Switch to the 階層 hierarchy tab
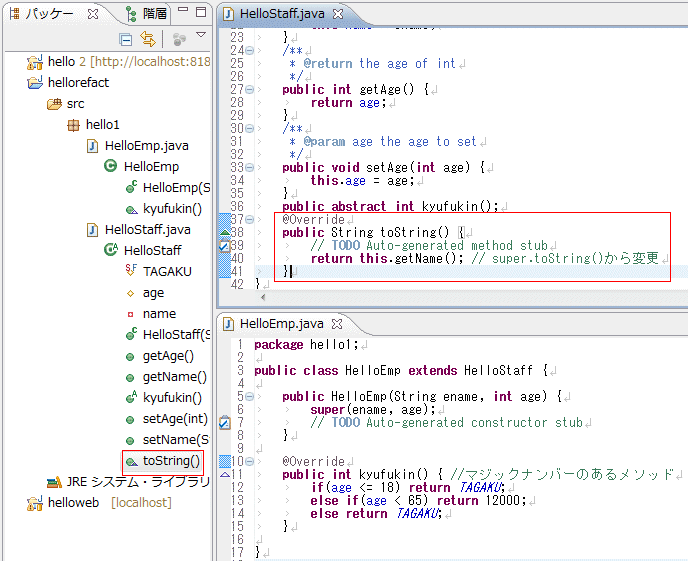688x561 pixels. pyautogui.click(x=147, y=14)
